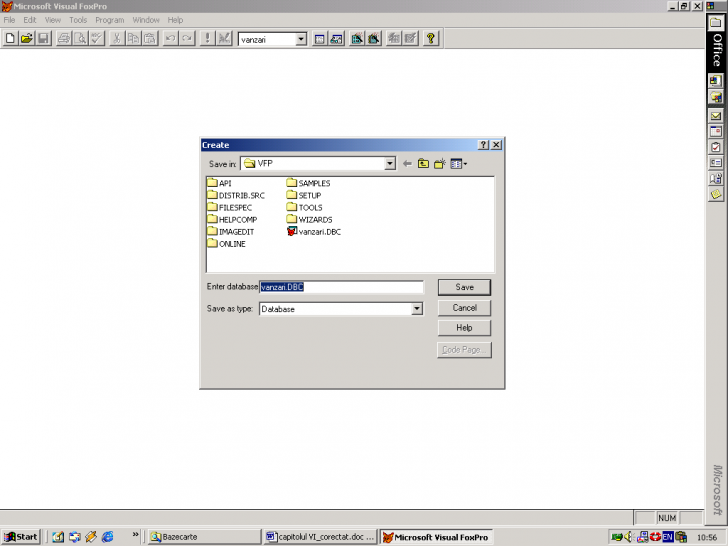Select the API folder

click(x=219, y=183)
